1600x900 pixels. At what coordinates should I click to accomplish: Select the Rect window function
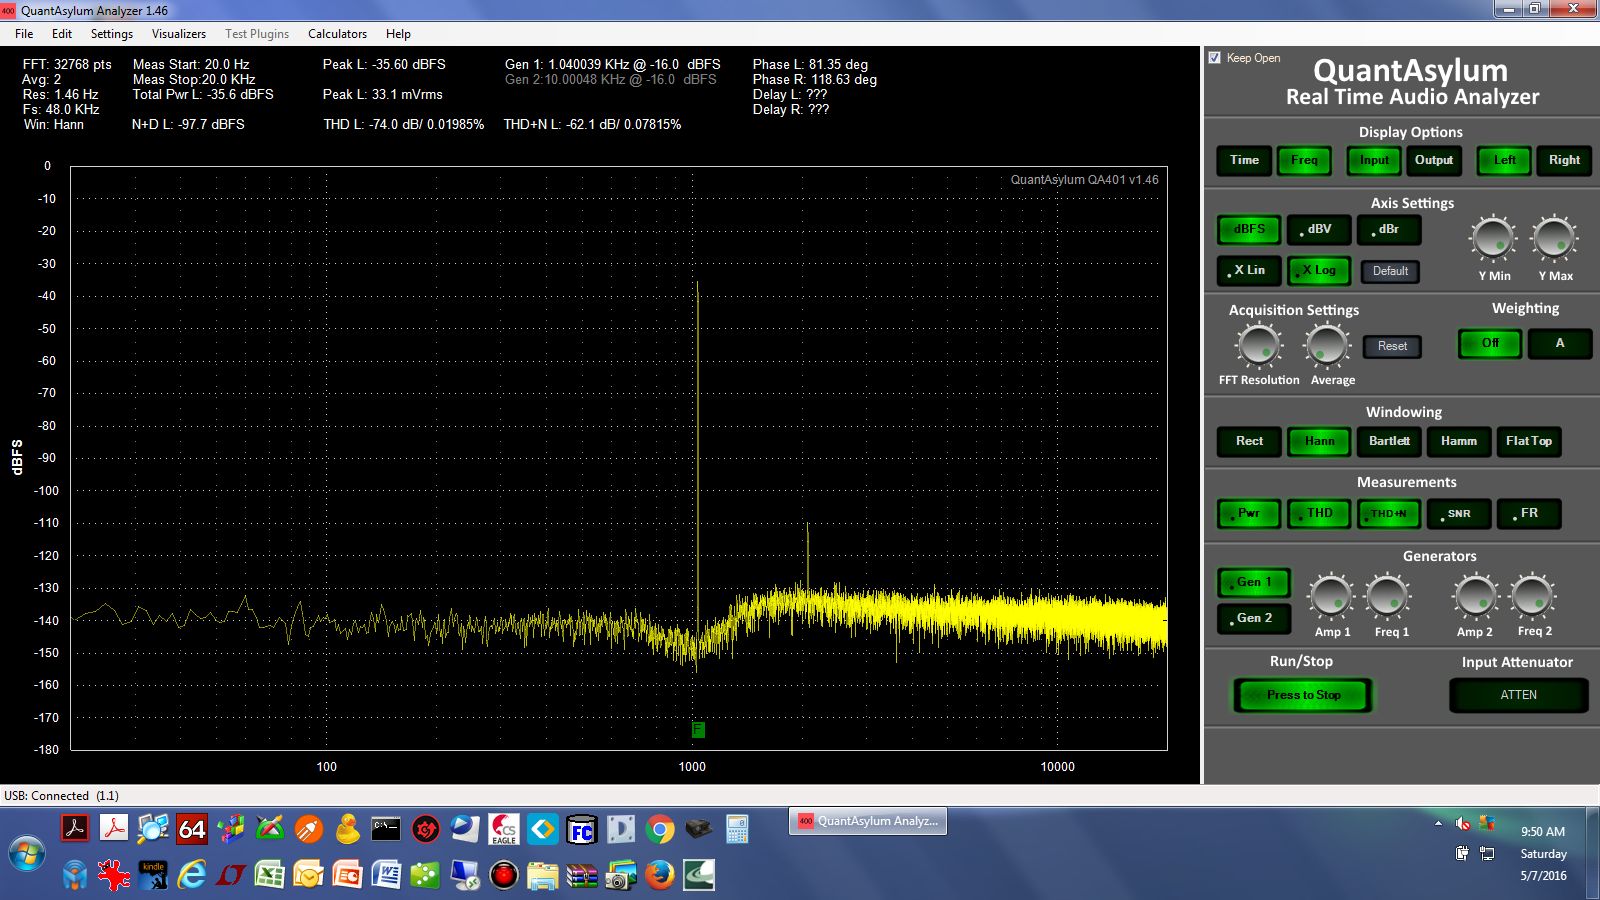coord(1249,442)
